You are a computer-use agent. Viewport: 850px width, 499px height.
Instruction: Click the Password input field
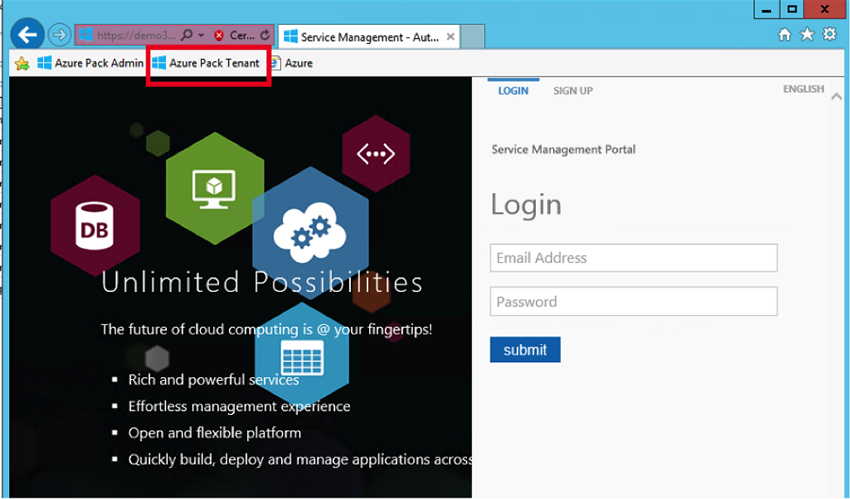click(x=633, y=302)
